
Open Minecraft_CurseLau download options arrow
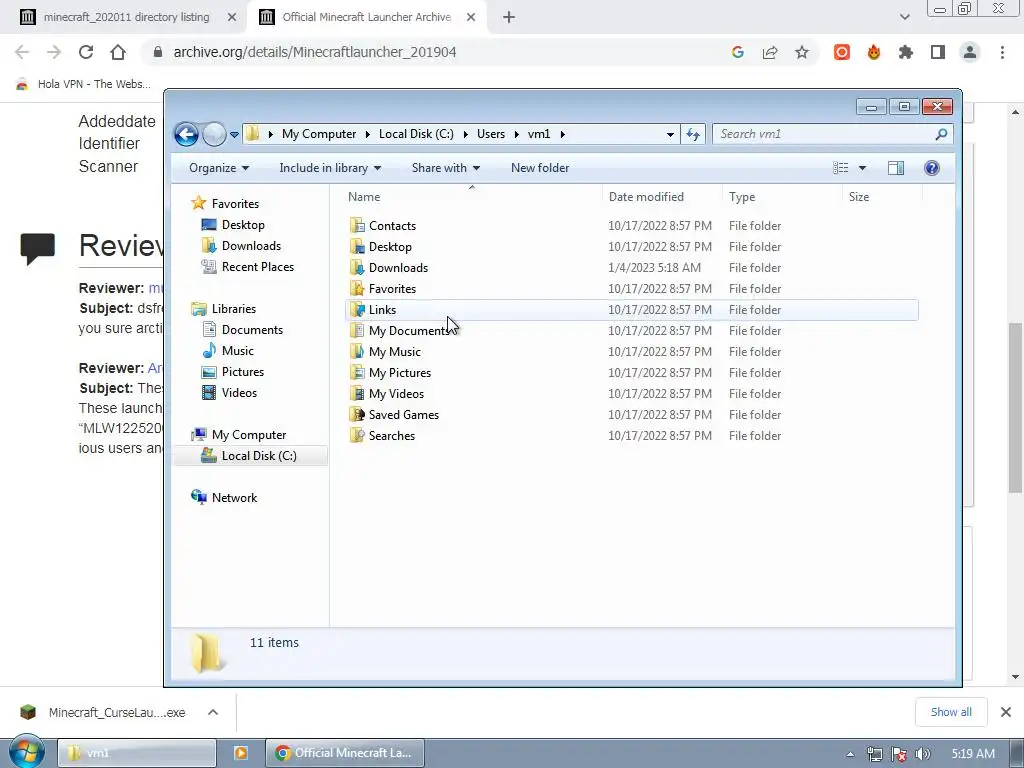tap(213, 712)
